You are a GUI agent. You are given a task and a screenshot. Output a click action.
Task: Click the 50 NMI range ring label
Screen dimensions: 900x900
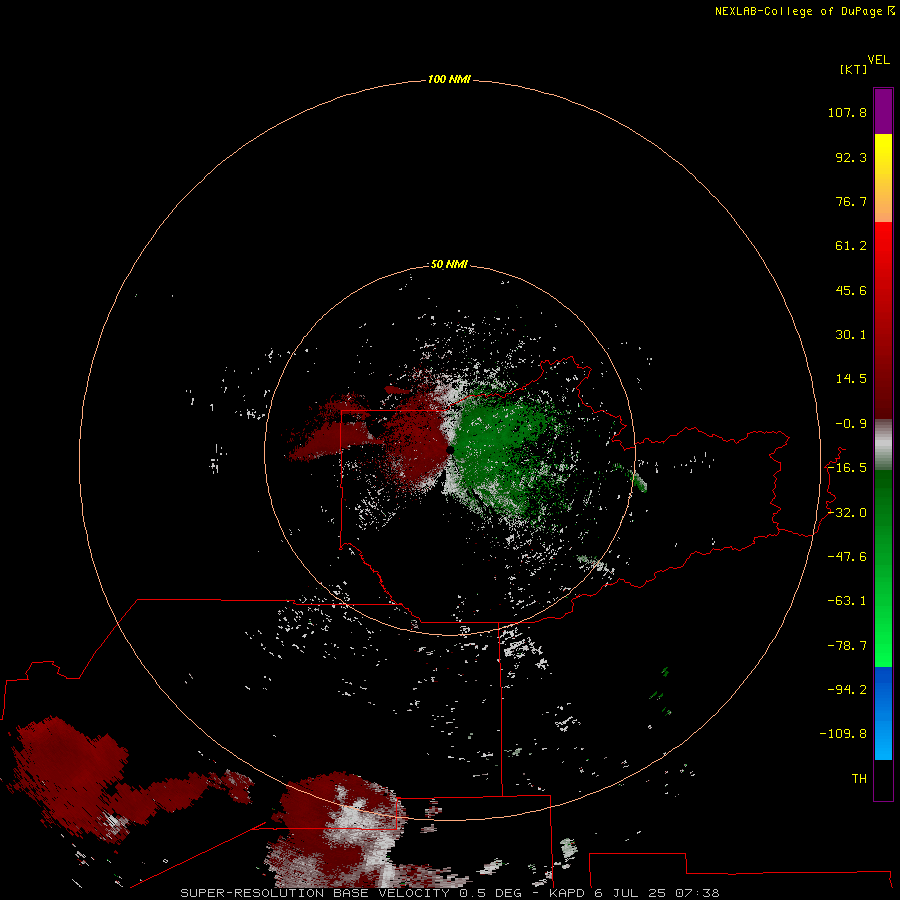click(x=449, y=265)
